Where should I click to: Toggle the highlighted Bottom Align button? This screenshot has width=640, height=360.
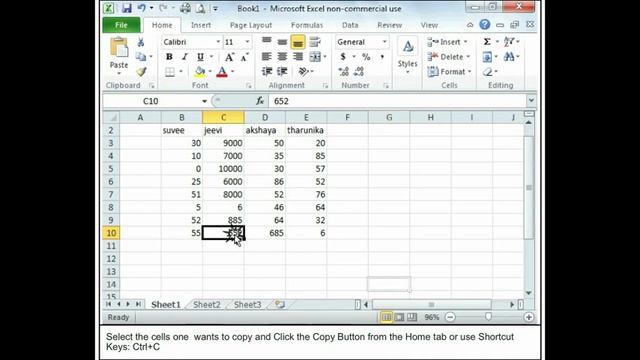coord(298,42)
